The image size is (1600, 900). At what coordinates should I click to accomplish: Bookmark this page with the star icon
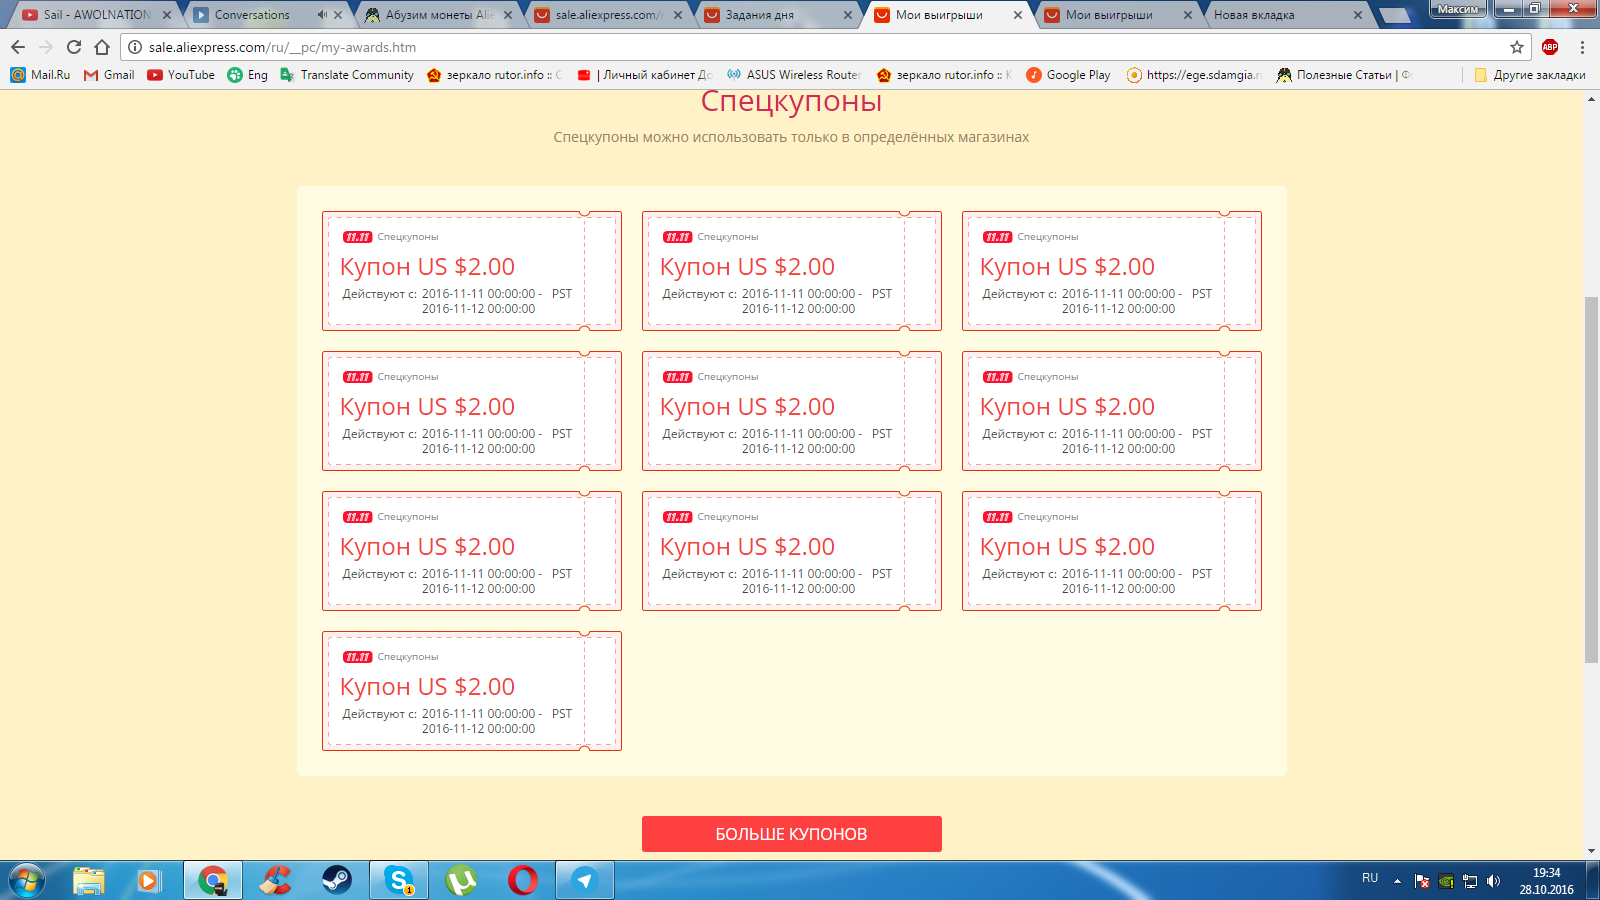[1517, 47]
